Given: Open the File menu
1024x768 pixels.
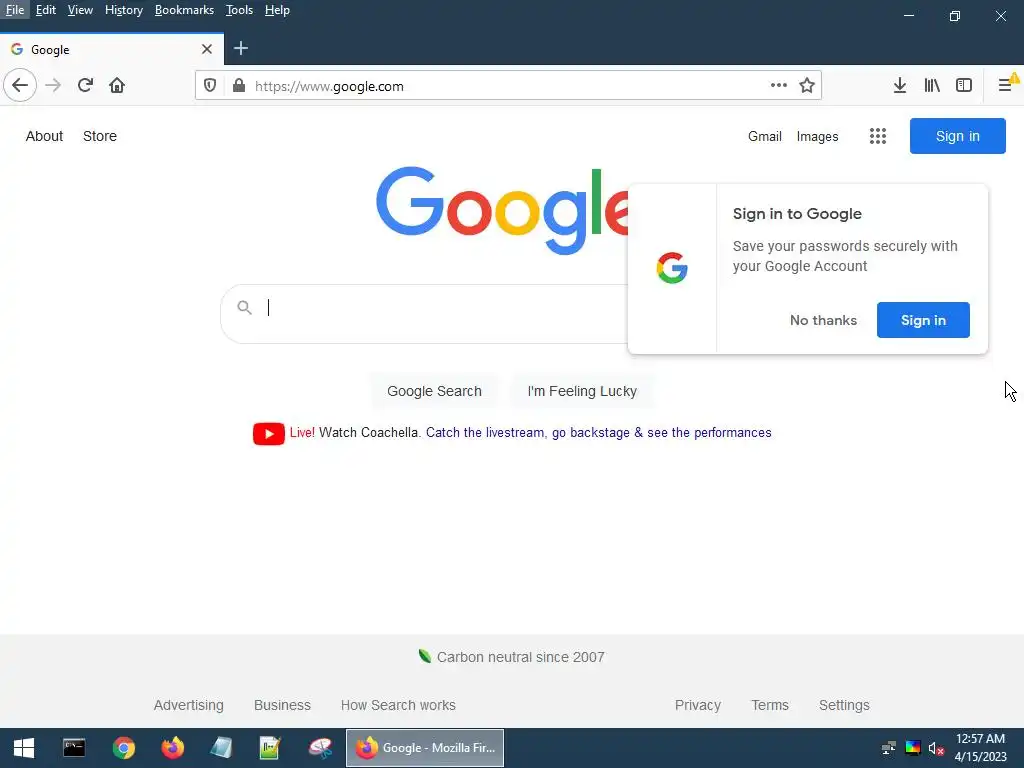Looking at the screenshot, I should pos(14,10).
